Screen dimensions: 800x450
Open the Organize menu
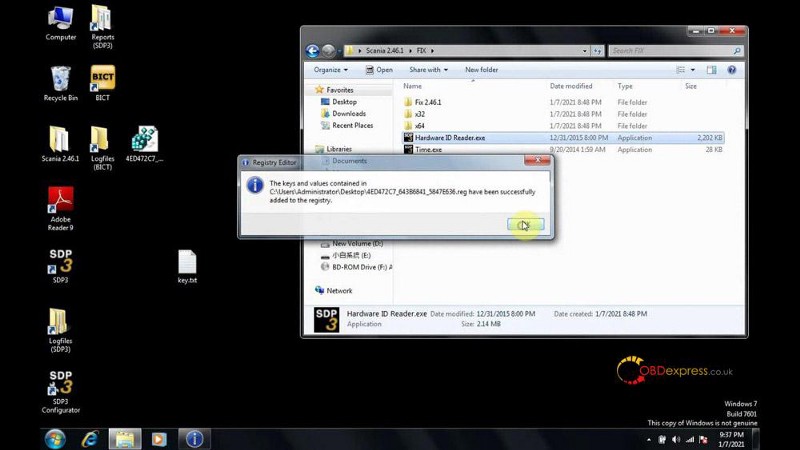coord(331,70)
